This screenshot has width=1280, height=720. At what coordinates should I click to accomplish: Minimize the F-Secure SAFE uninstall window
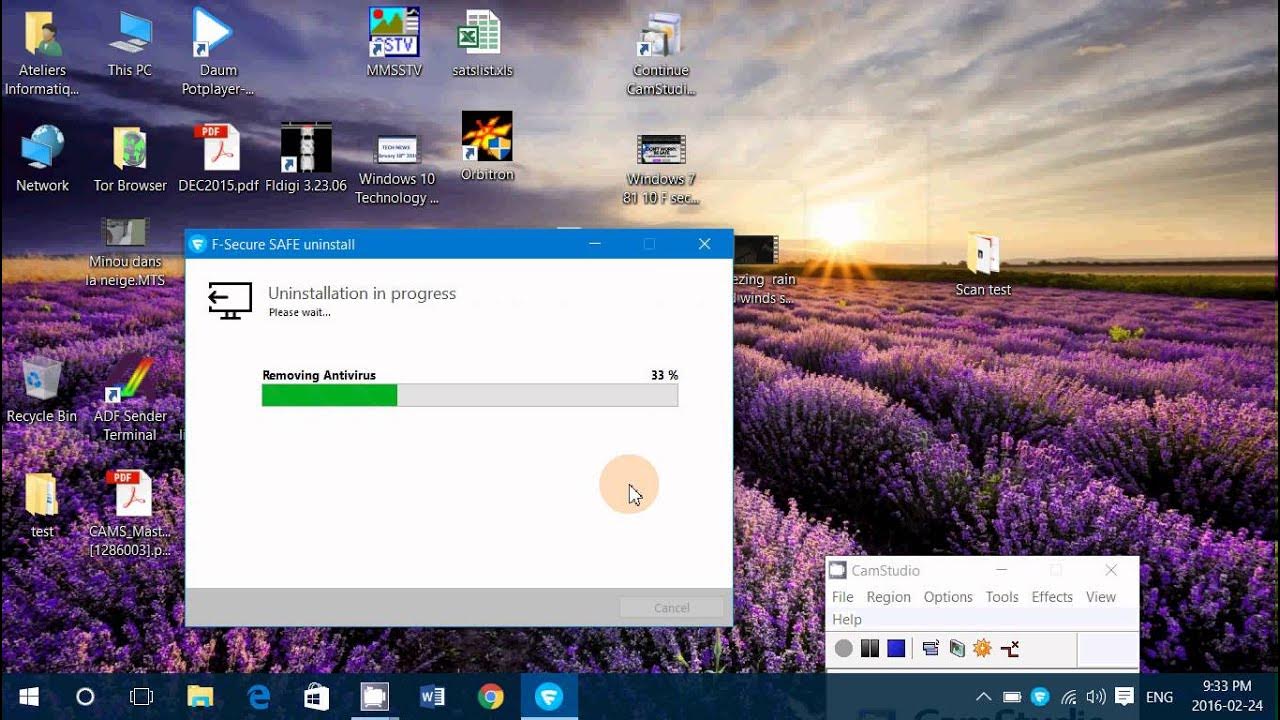[x=595, y=244]
